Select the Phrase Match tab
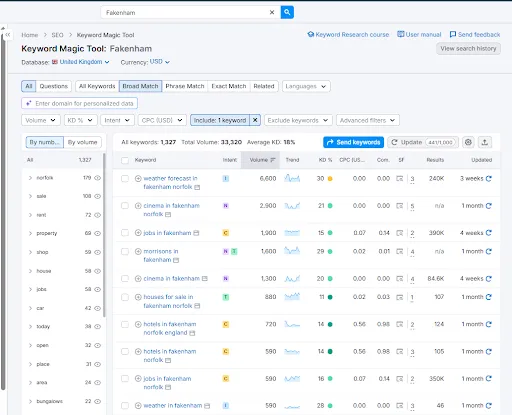The width and height of the screenshot is (512, 415). click(x=185, y=86)
